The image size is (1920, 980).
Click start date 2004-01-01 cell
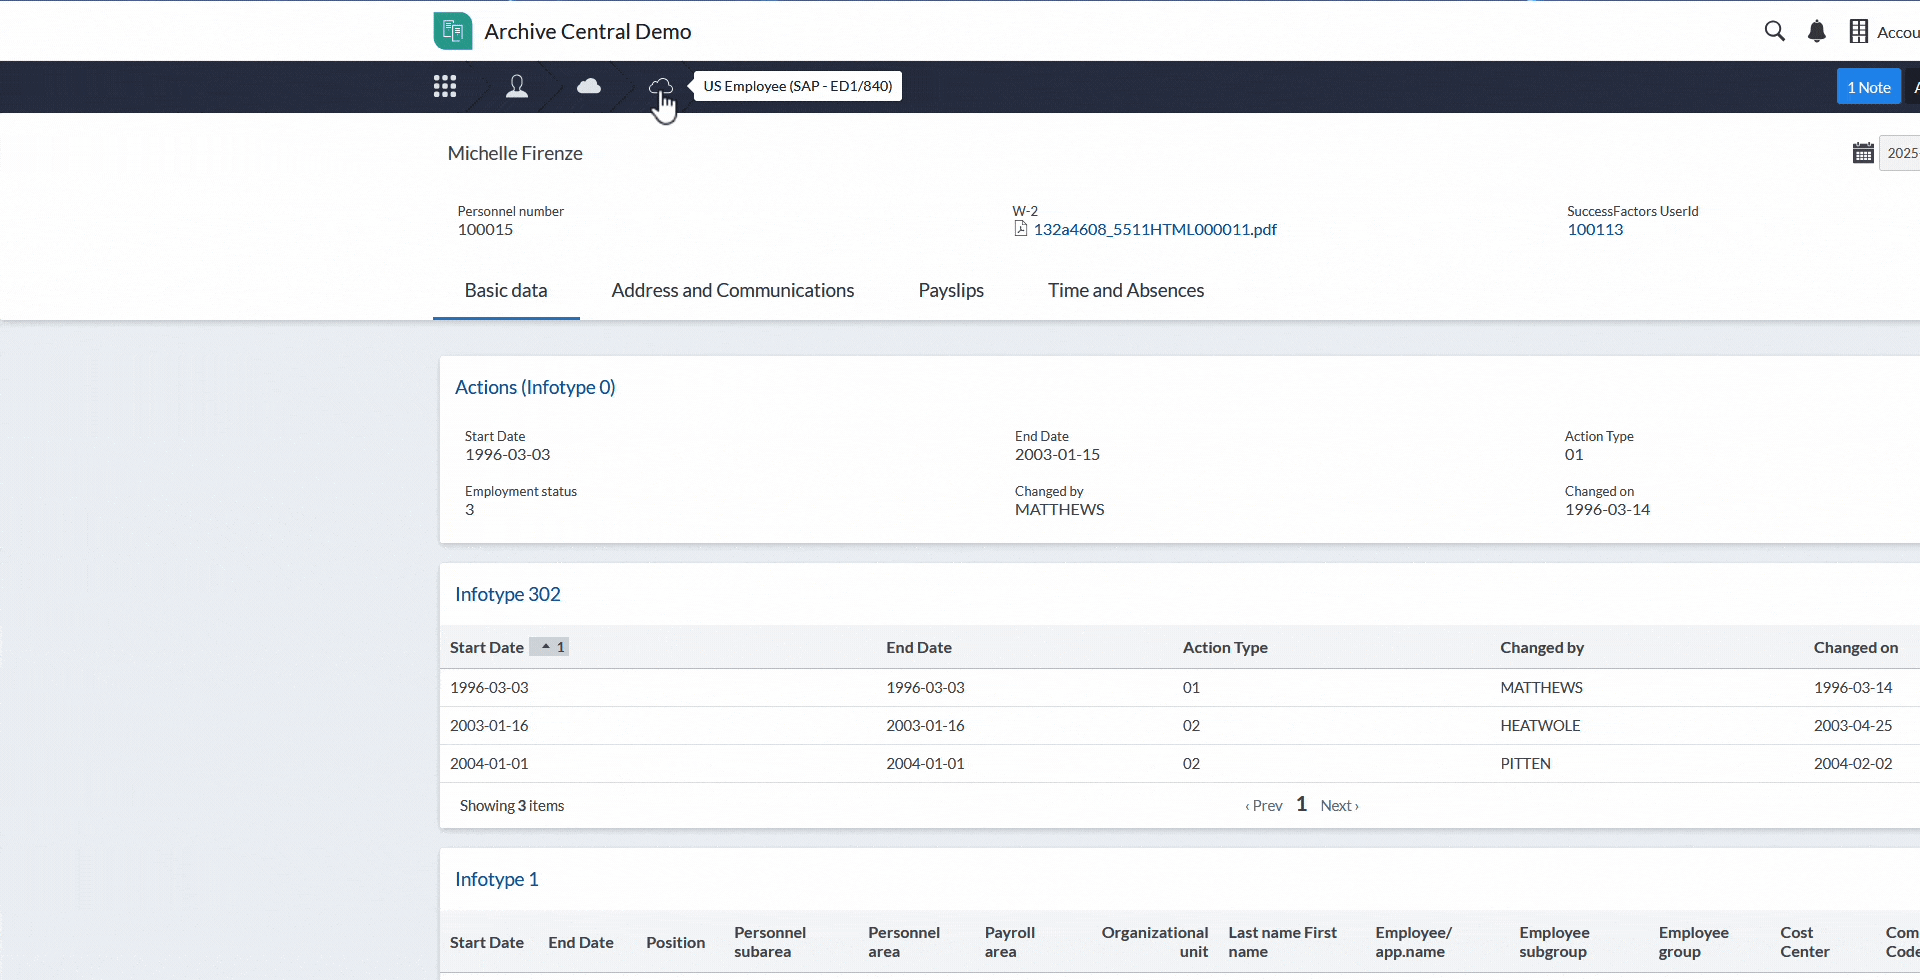click(x=489, y=763)
